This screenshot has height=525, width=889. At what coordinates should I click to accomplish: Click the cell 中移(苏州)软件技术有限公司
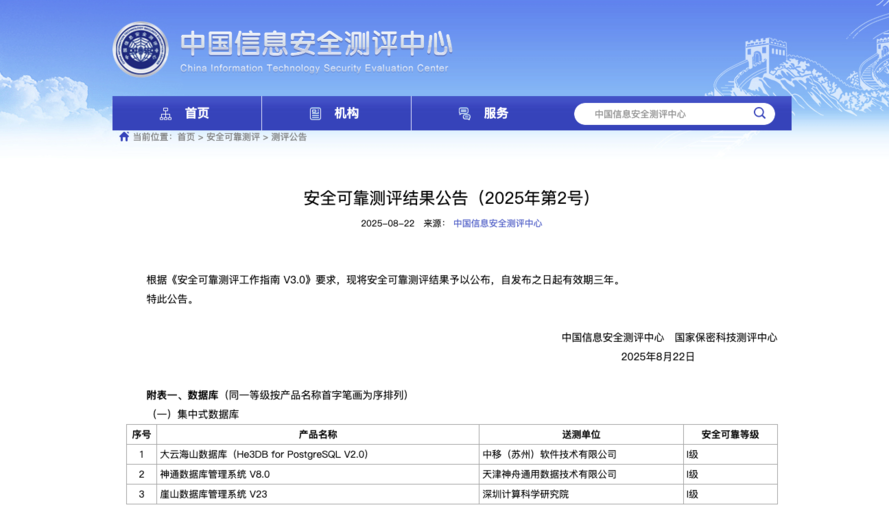[x=581, y=454]
